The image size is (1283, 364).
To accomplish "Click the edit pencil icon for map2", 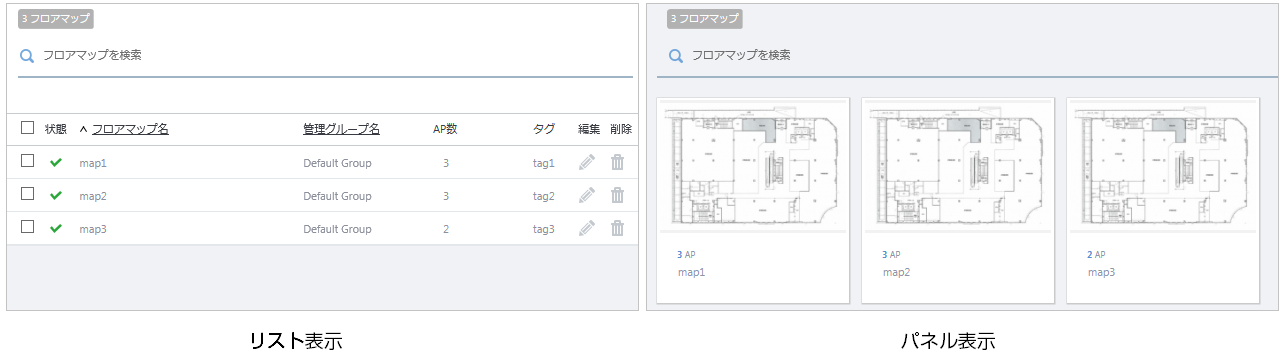I will pos(587,196).
